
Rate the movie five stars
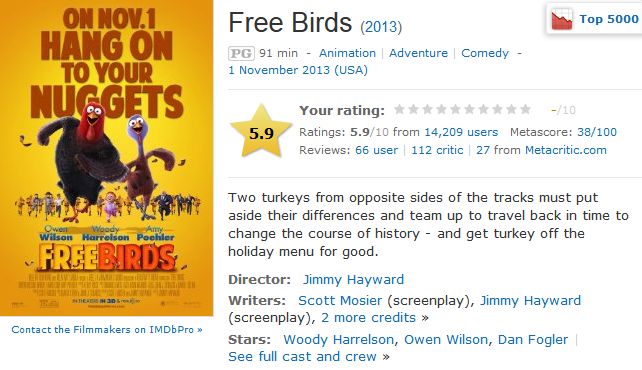455,109
